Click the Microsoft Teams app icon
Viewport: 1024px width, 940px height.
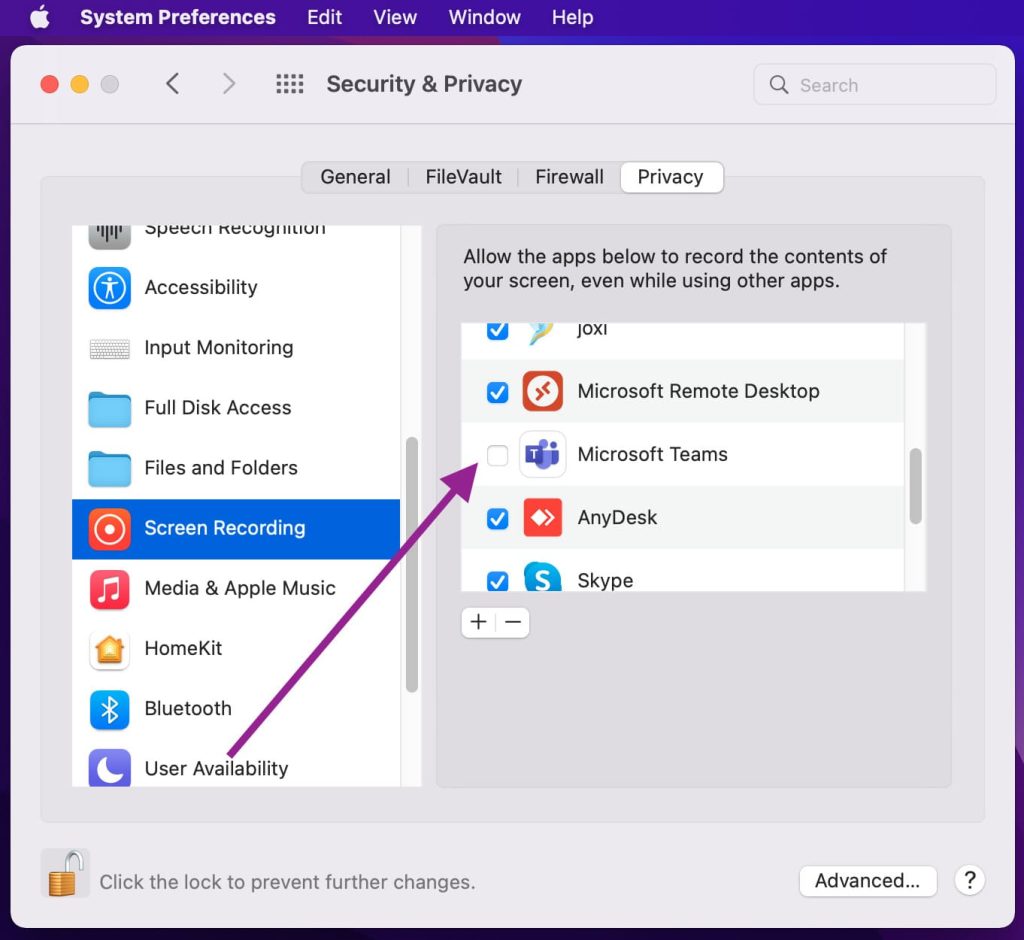click(x=542, y=455)
